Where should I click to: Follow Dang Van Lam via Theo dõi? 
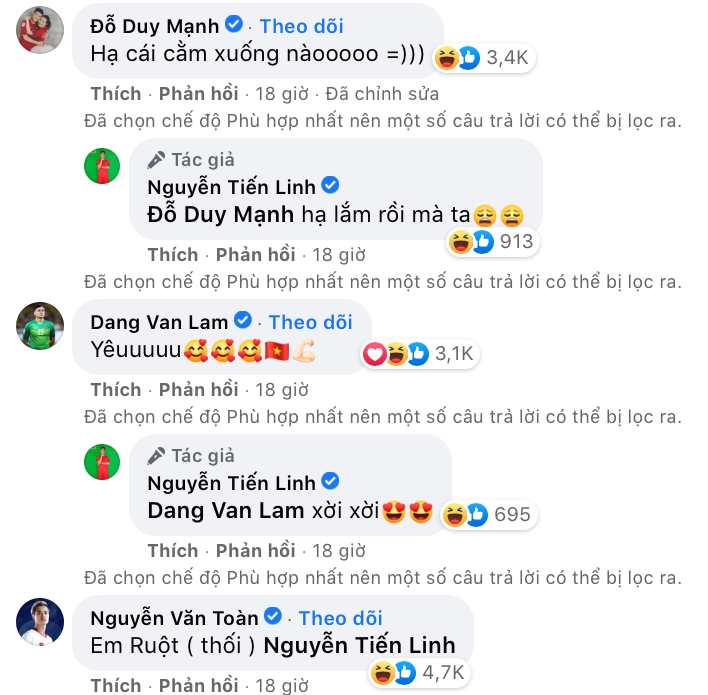[x=310, y=322]
